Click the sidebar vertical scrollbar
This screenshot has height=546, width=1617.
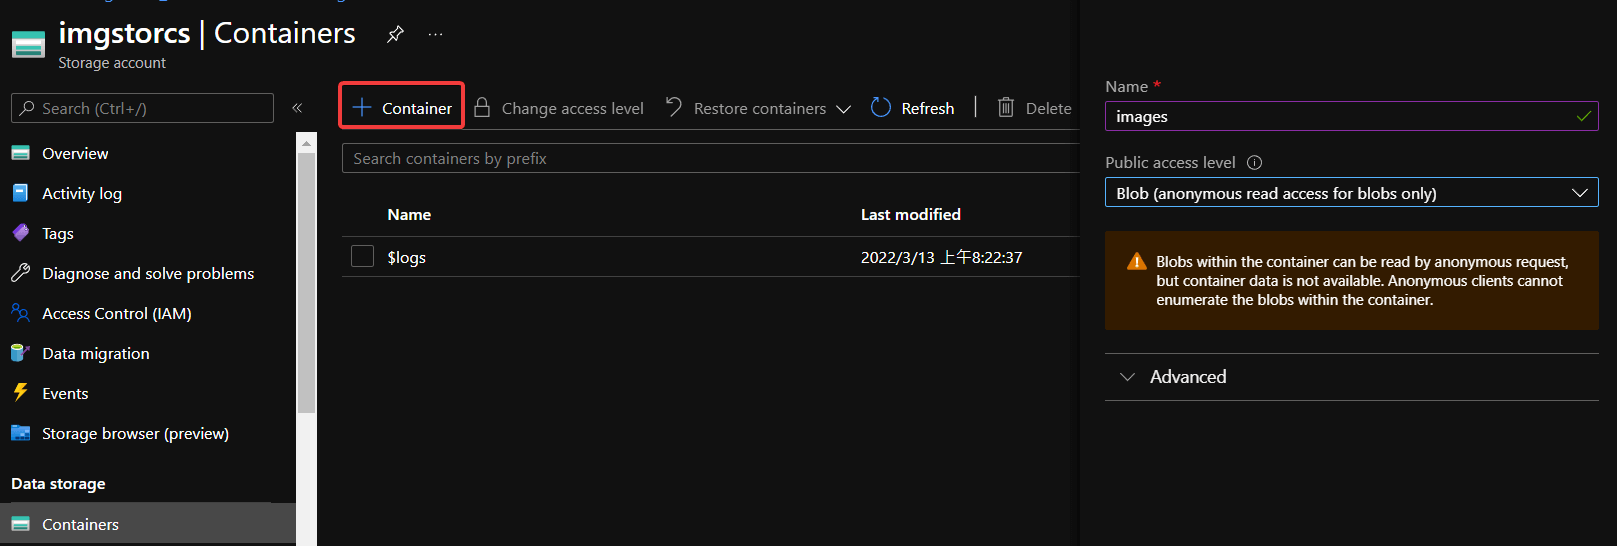point(306,280)
